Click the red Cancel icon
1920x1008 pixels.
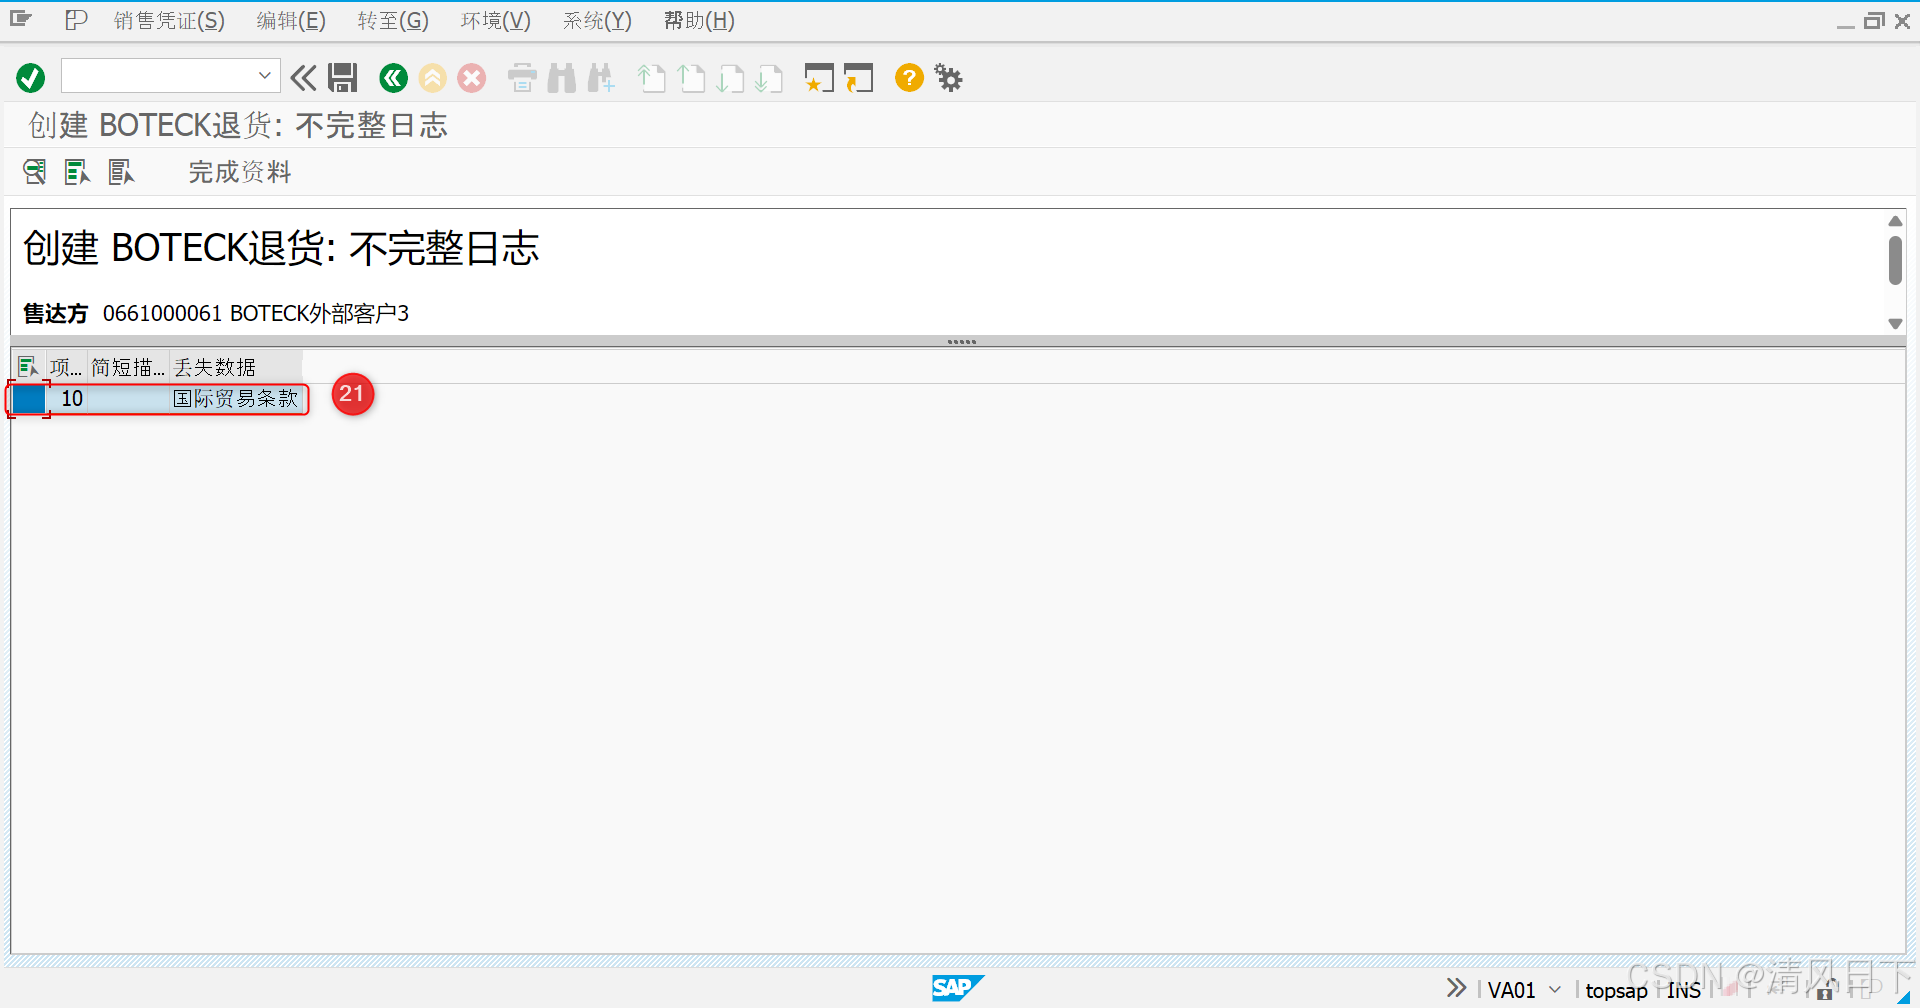(471, 78)
